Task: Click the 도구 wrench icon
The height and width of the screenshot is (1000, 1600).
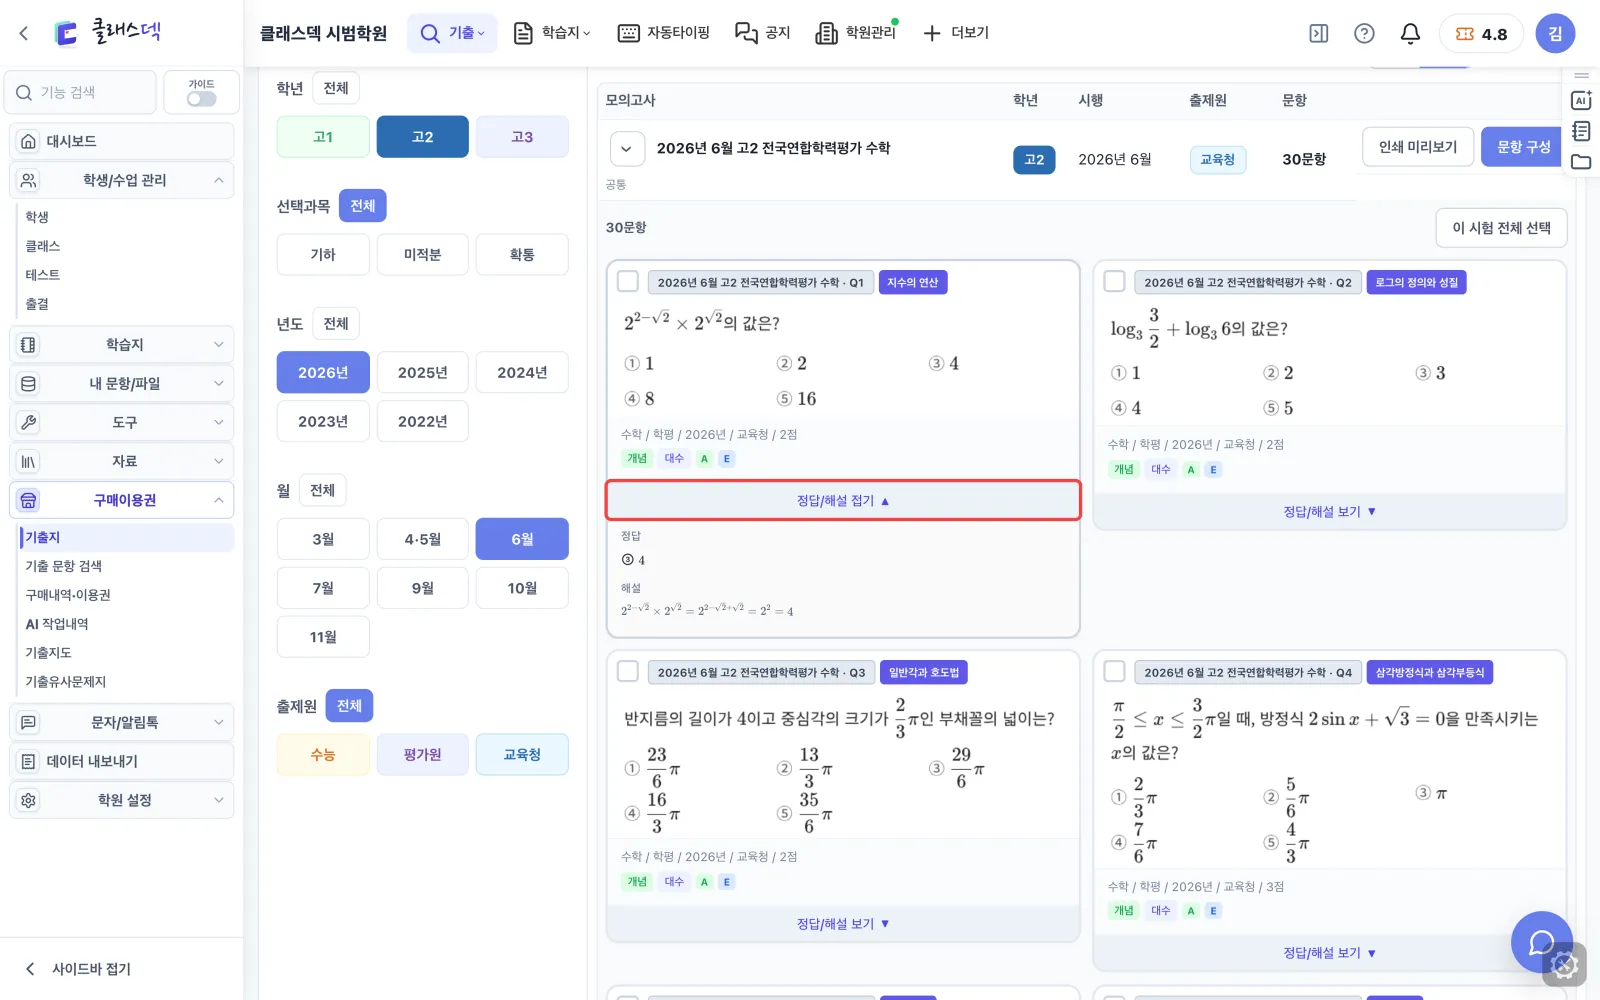Action: click(x=28, y=422)
